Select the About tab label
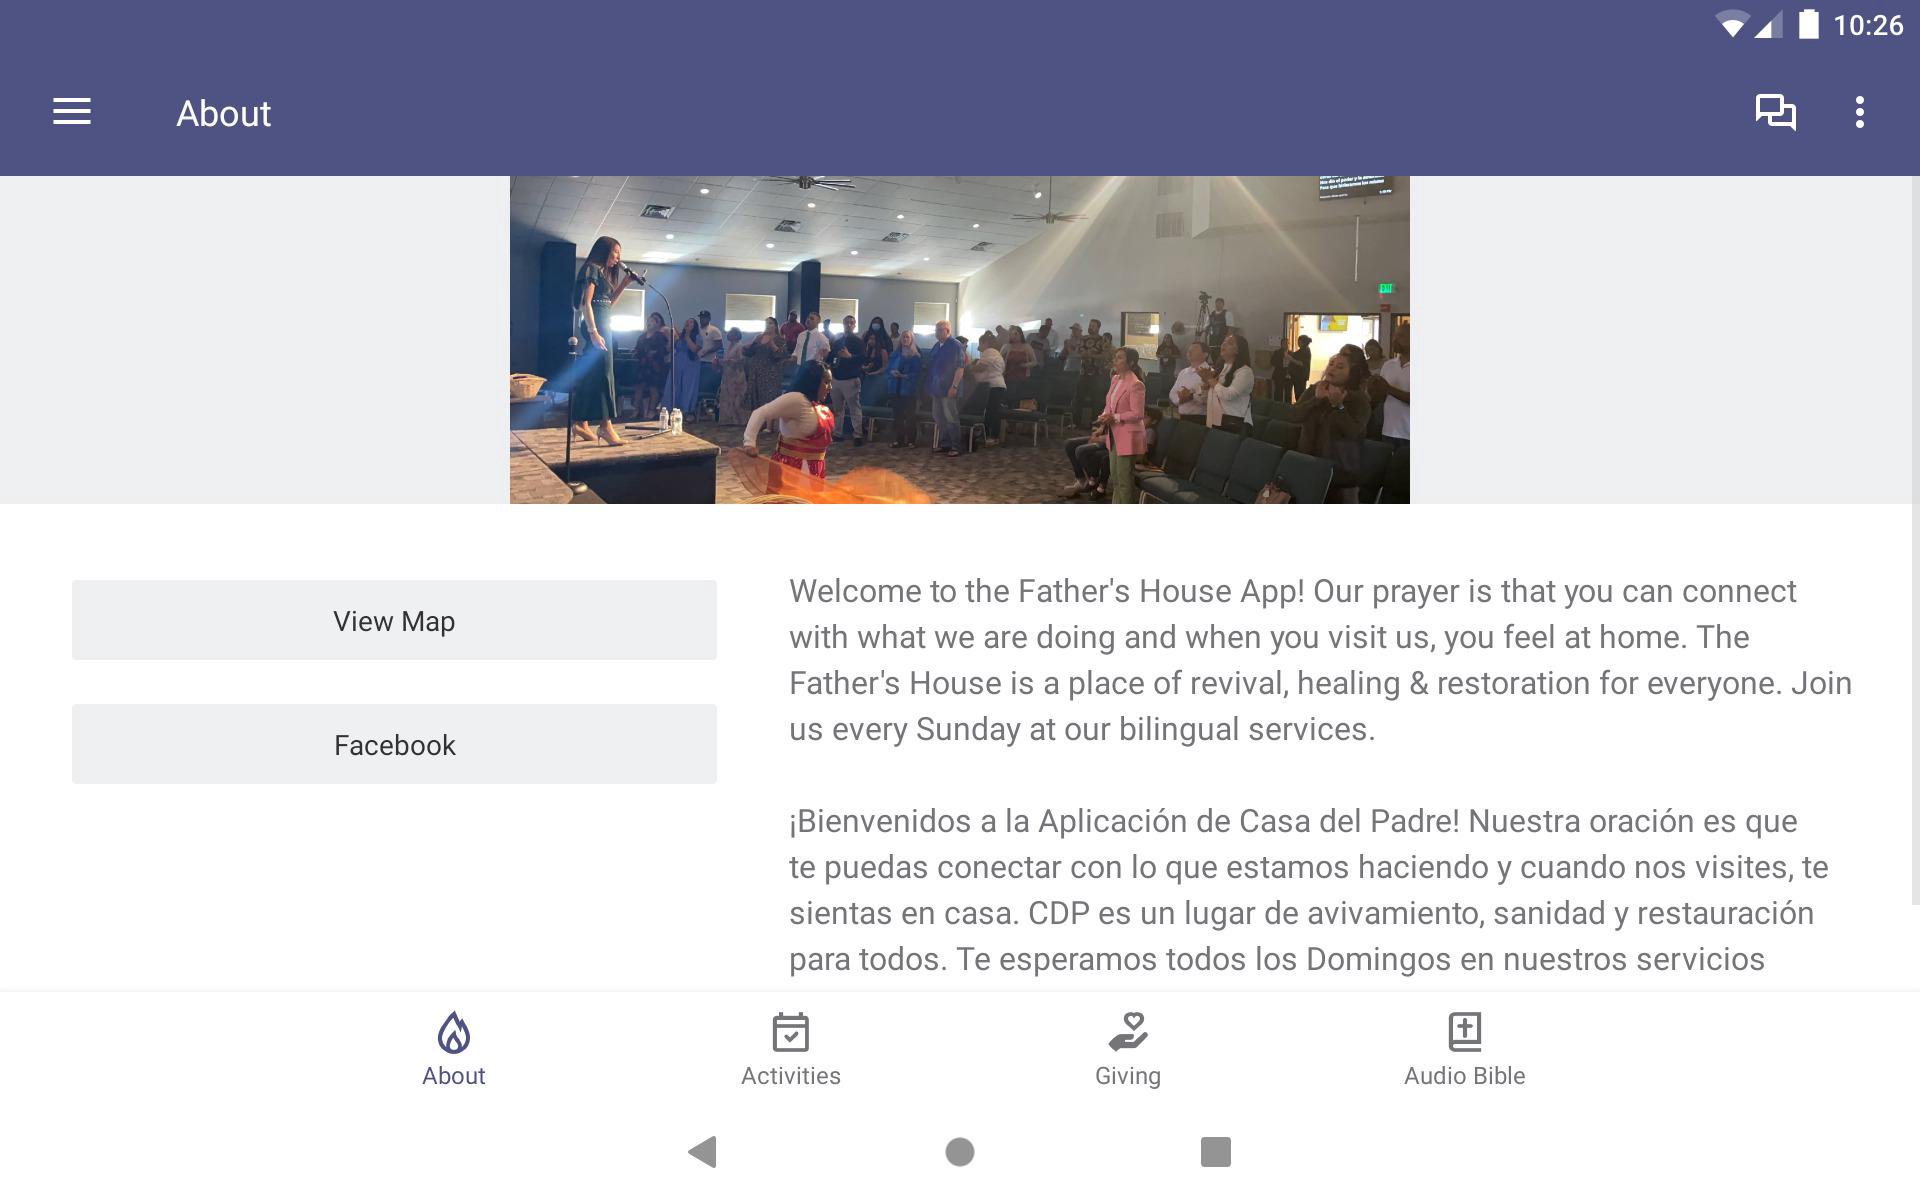The width and height of the screenshot is (1920, 1200). pyautogui.click(x=453, y=1076)
